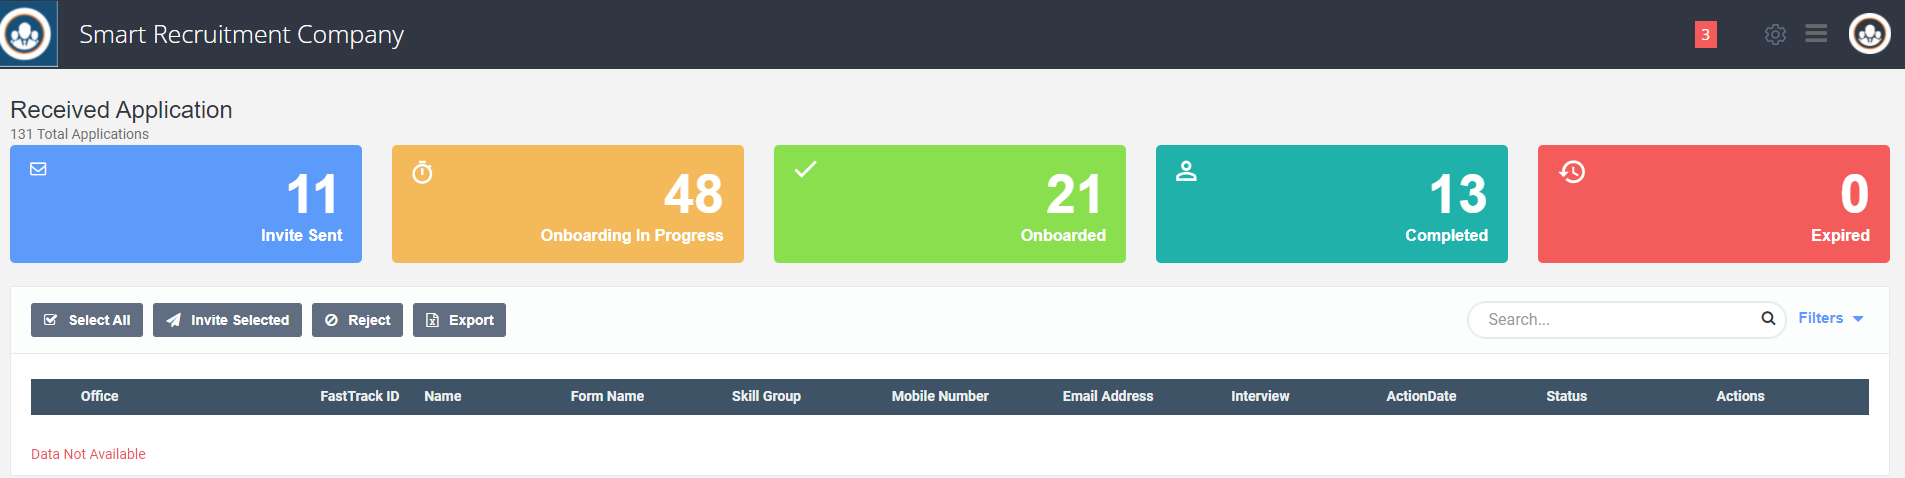Sort by the FastTrack ID column
The width and height of the screenshot is (1905, 478).
tap(359, 396)
